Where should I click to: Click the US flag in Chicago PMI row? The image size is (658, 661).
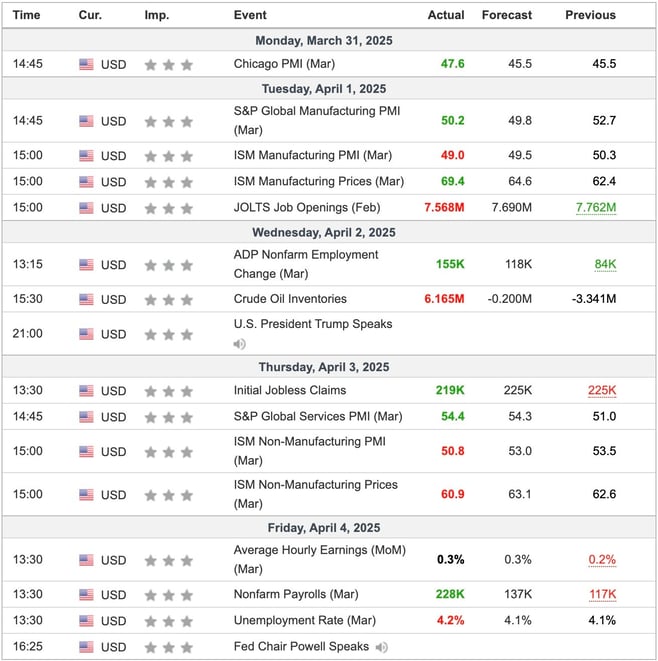86,64
